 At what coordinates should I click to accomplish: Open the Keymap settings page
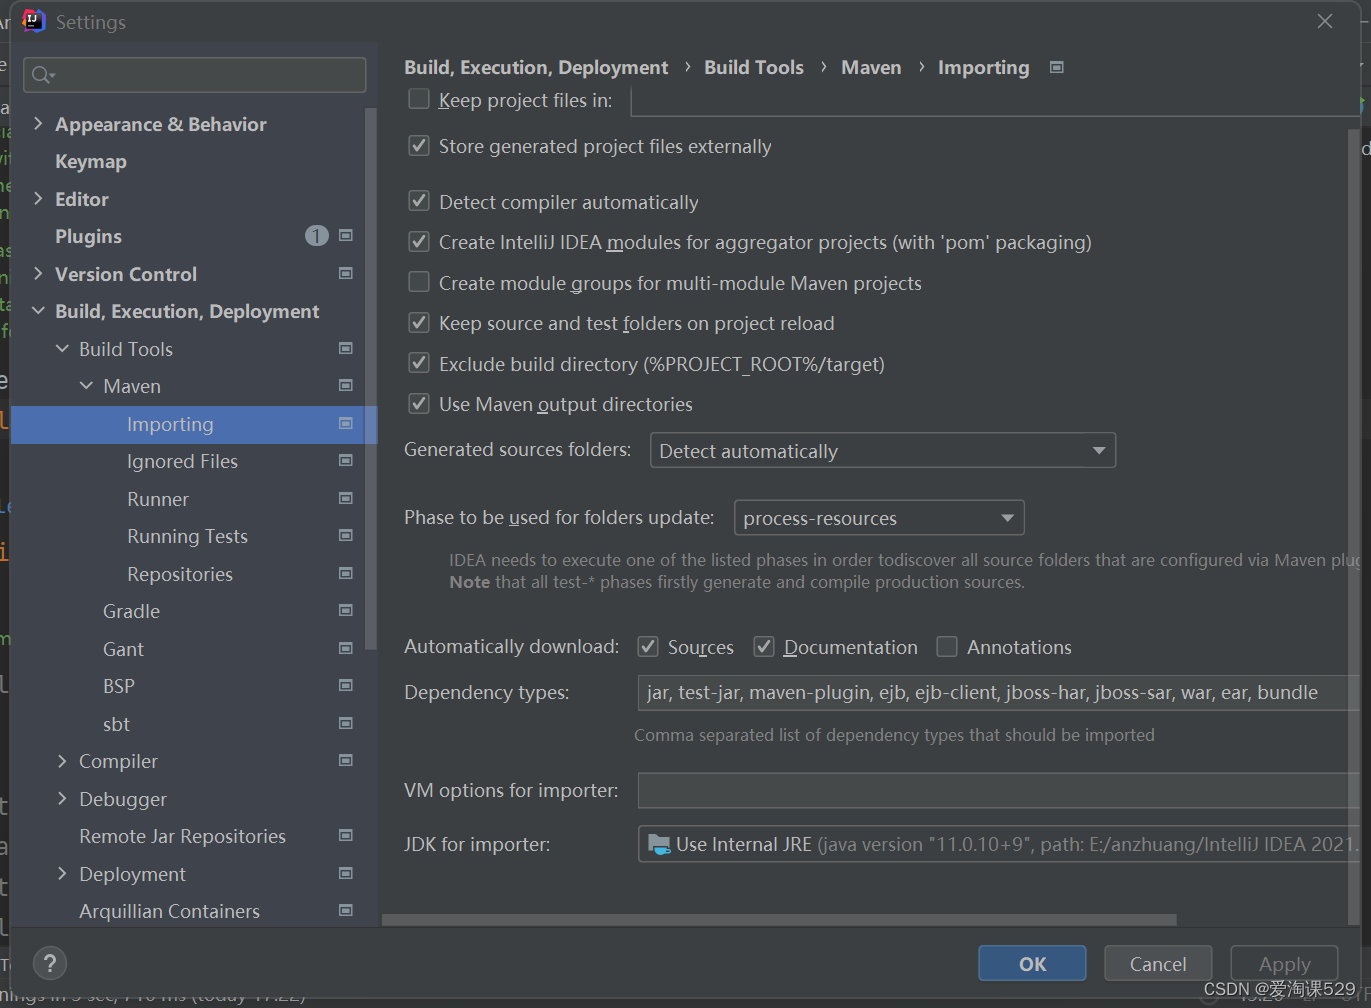coord(91,161)
